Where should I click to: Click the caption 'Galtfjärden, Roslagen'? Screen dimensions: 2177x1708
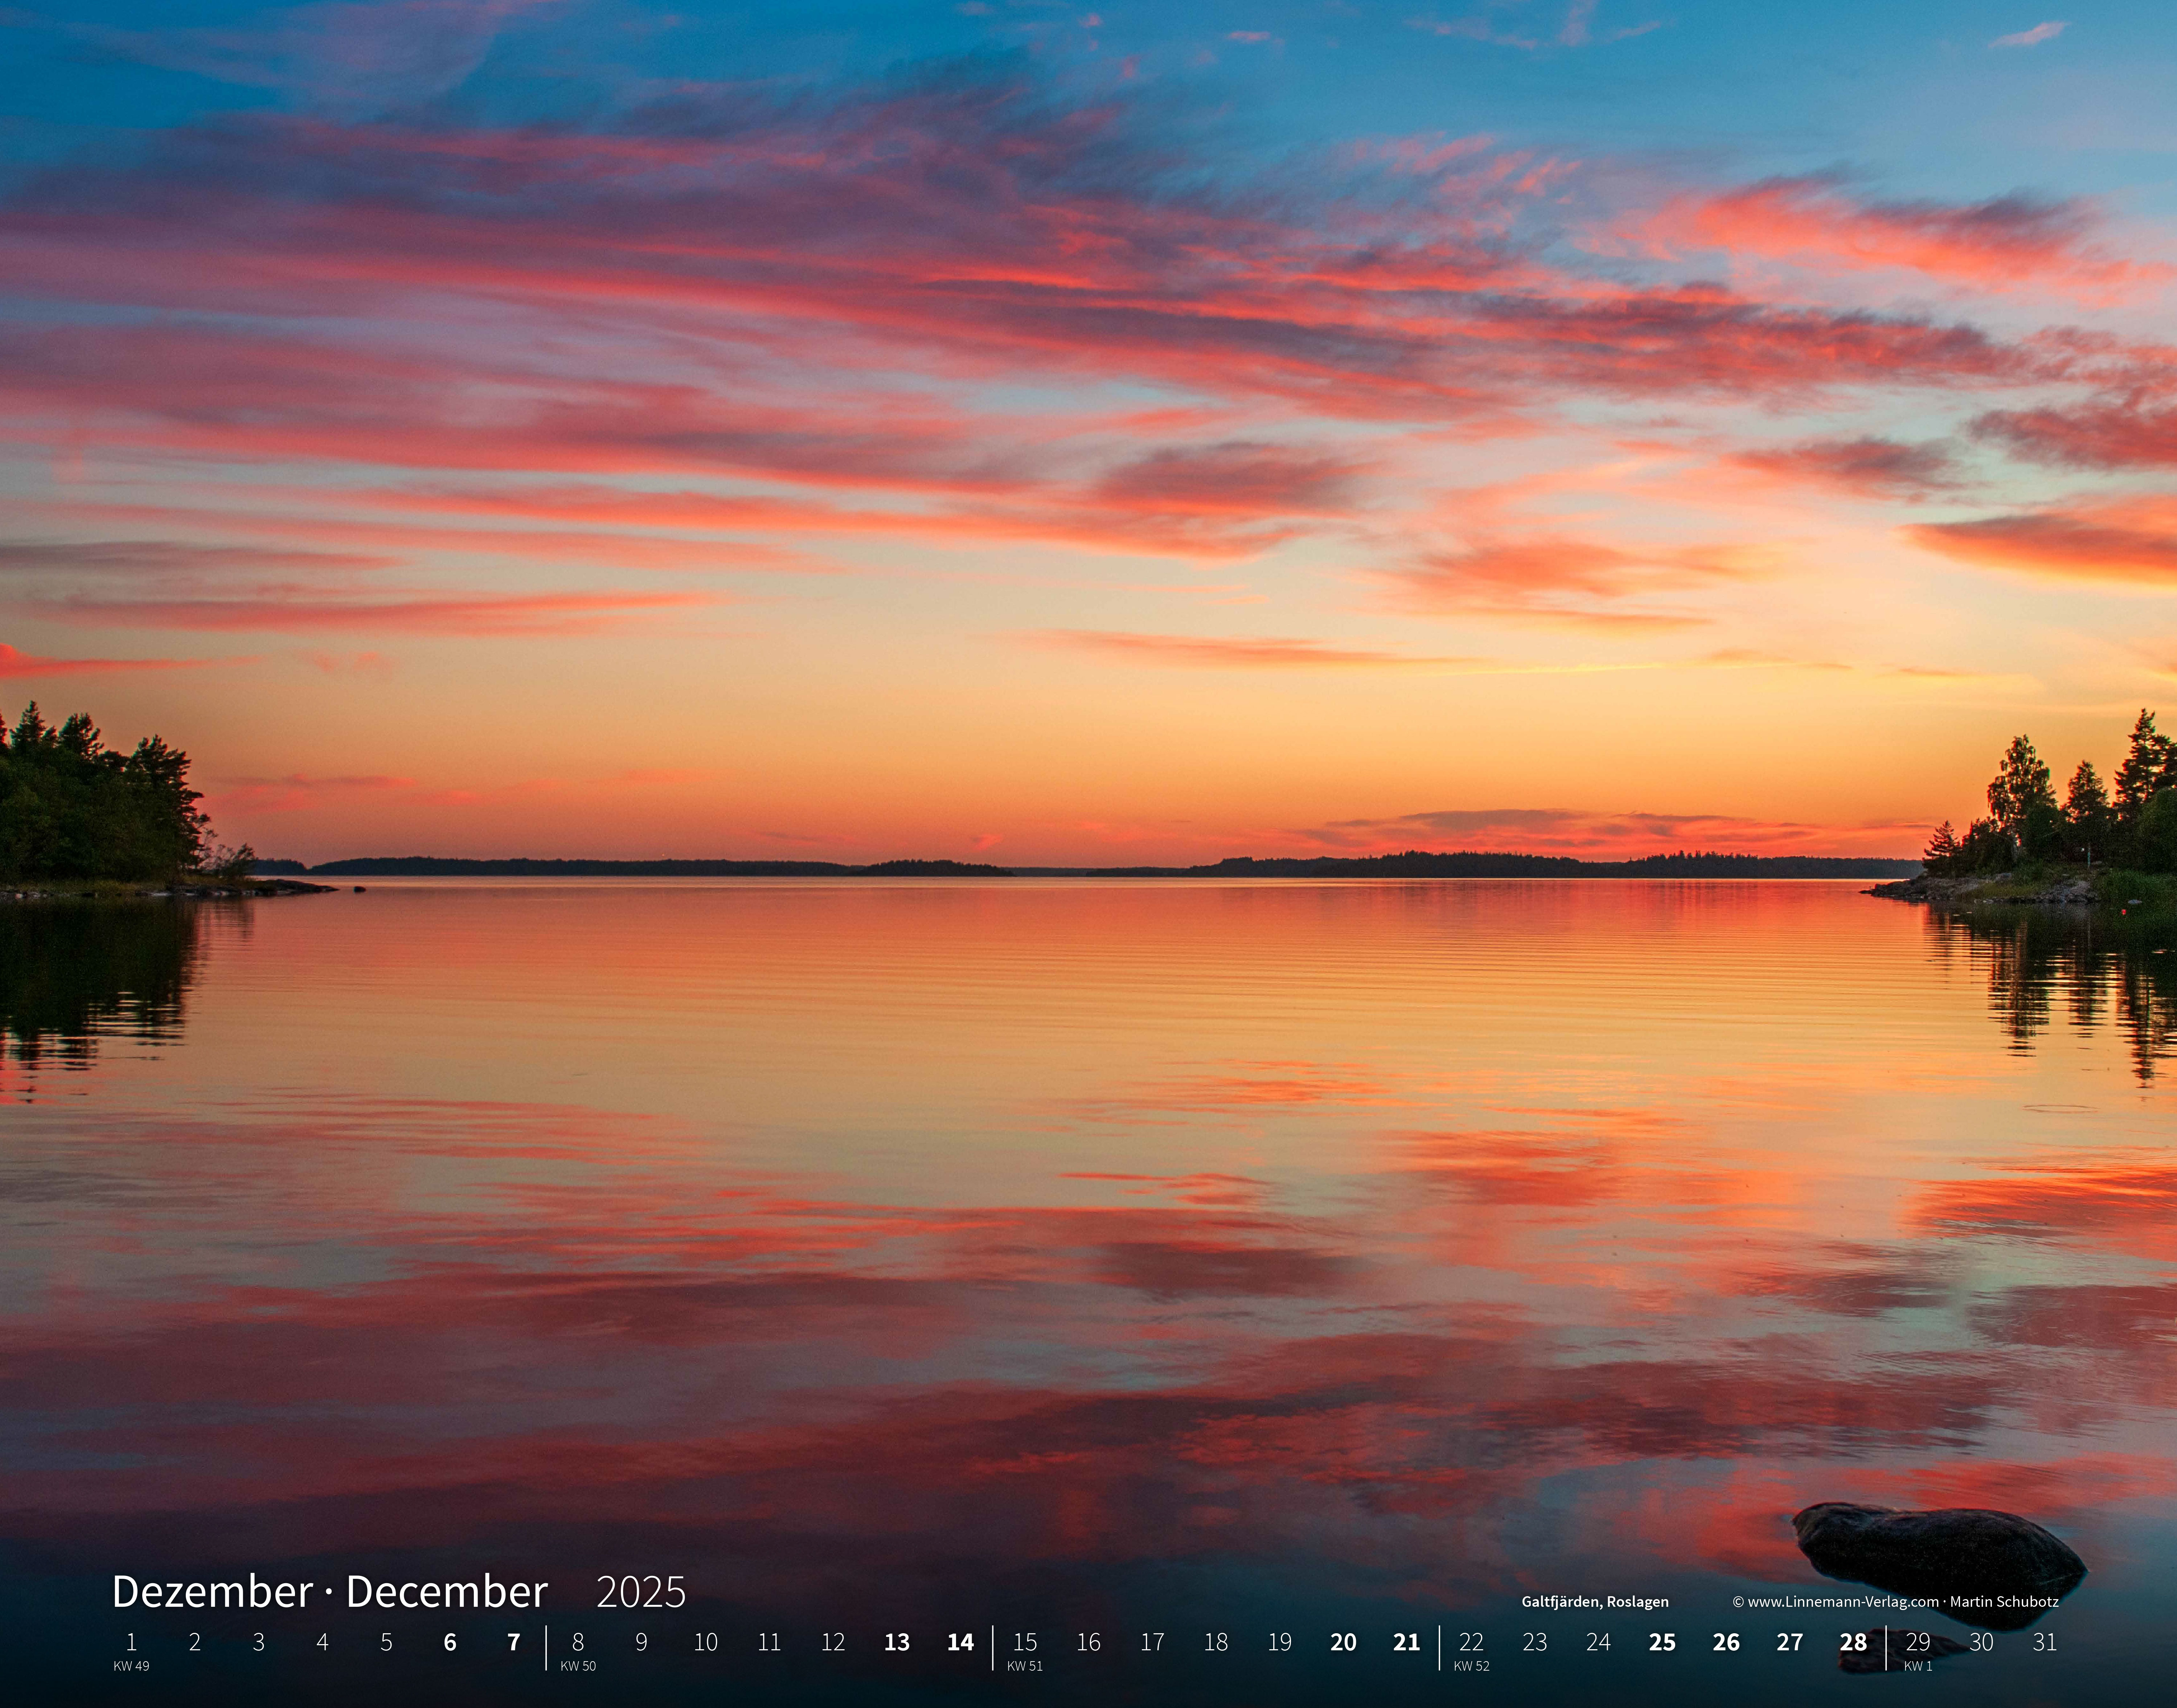1595,1602
